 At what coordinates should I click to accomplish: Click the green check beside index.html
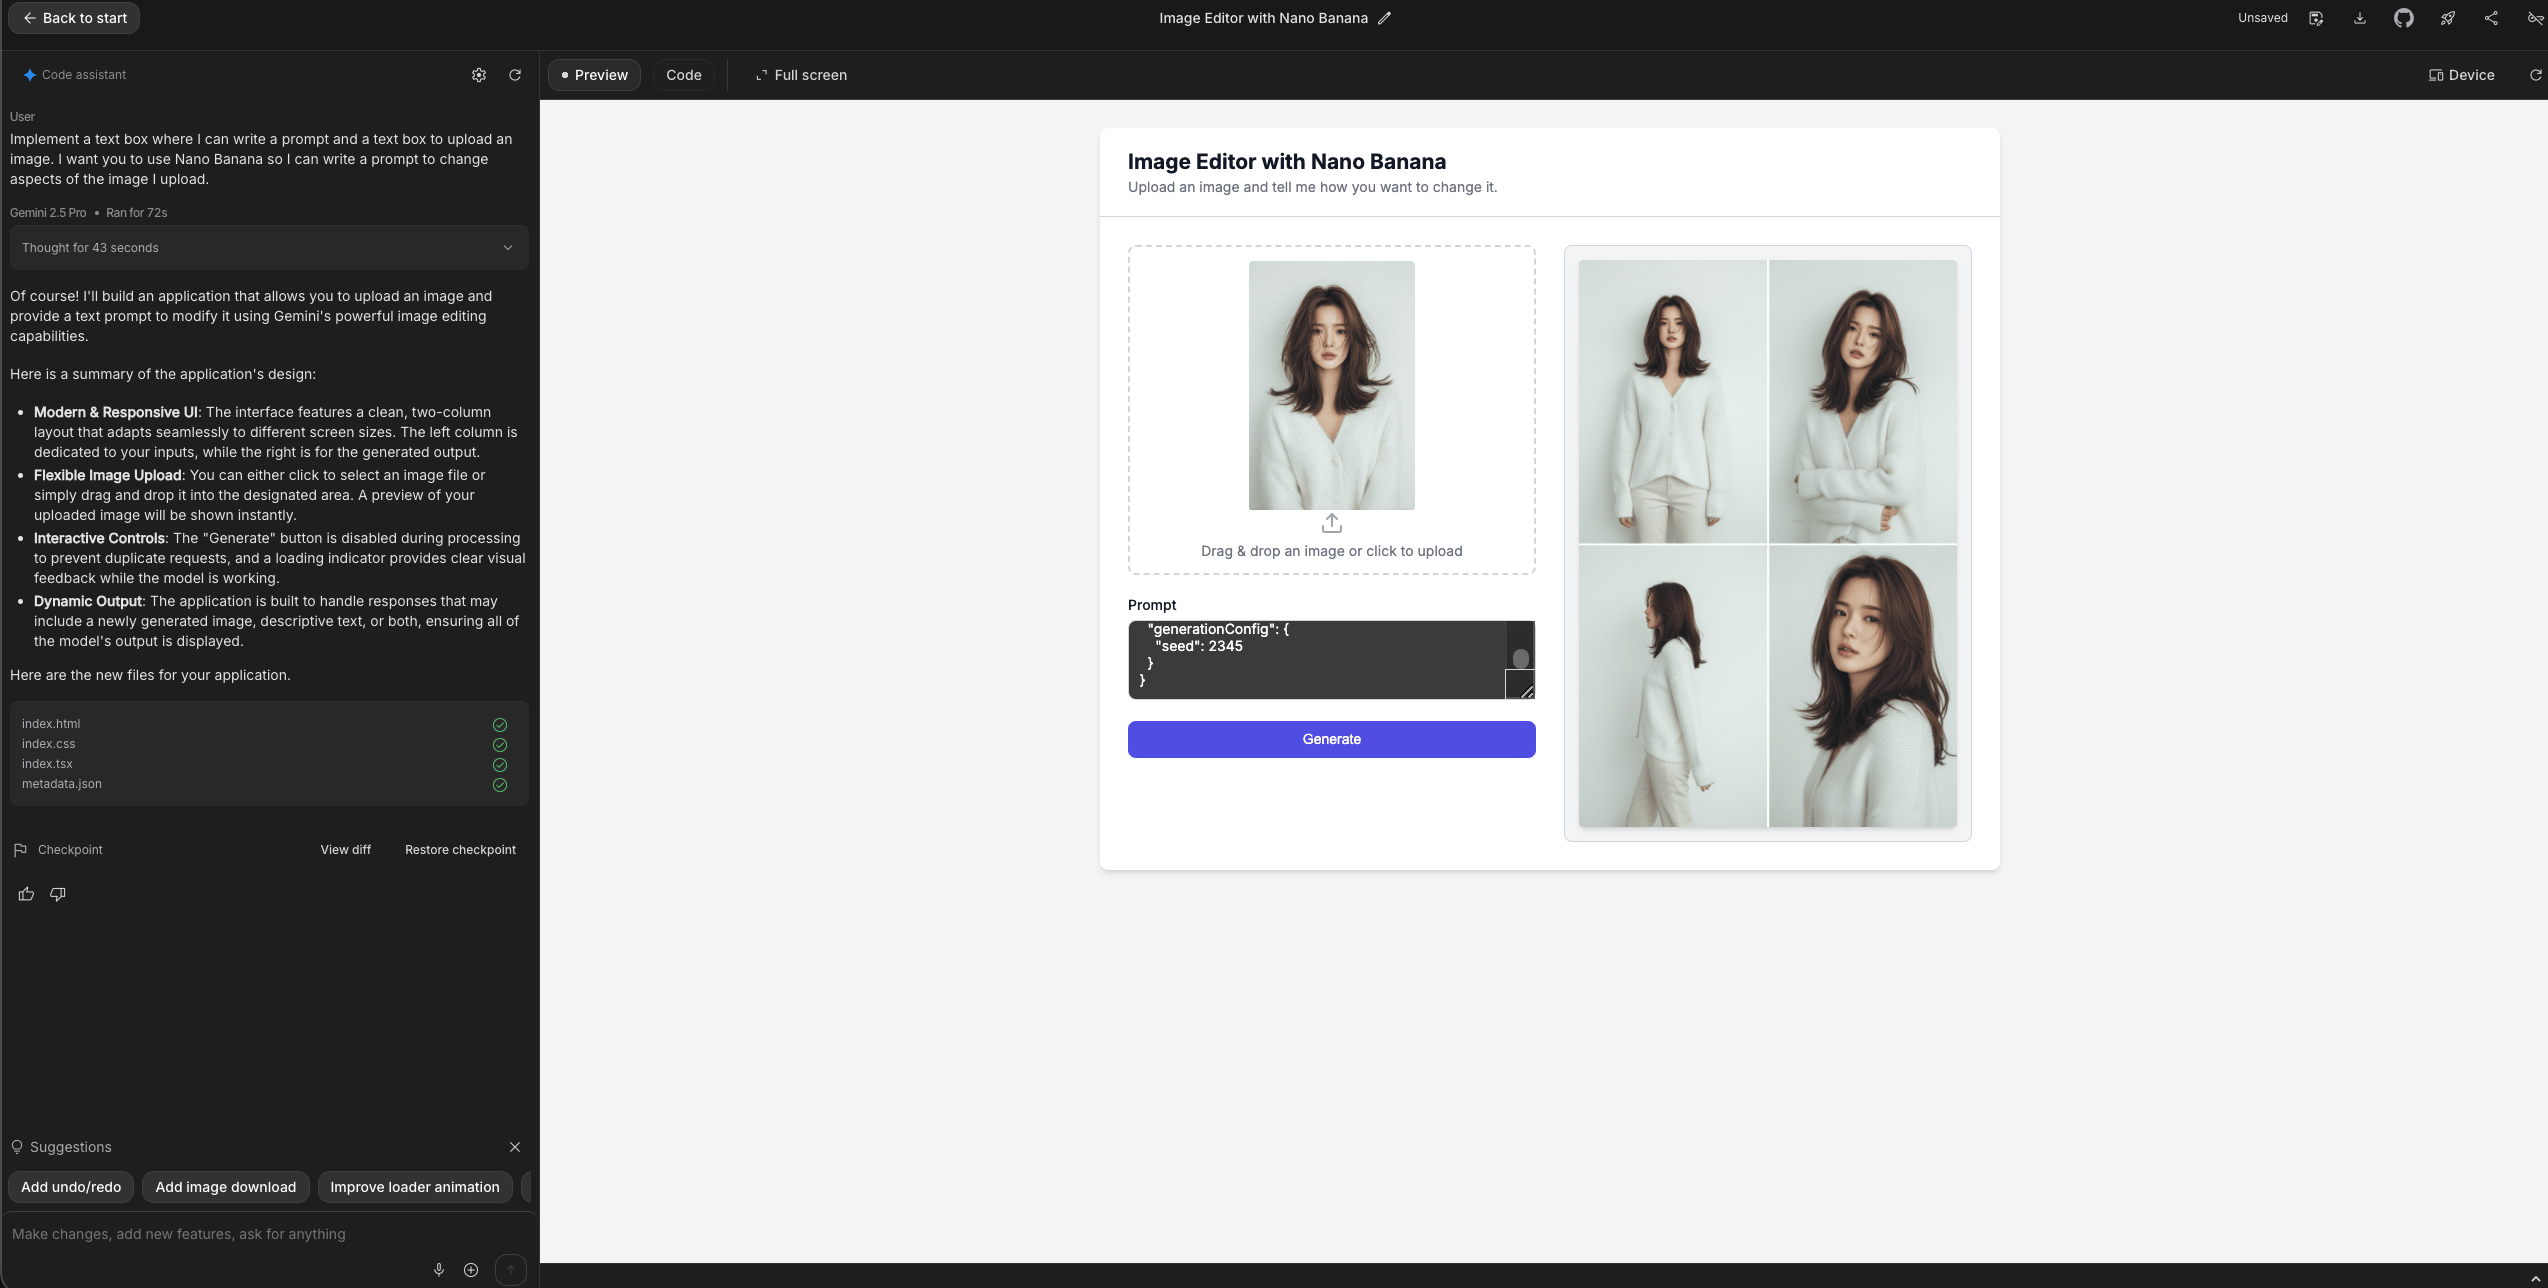coord(500,725)
